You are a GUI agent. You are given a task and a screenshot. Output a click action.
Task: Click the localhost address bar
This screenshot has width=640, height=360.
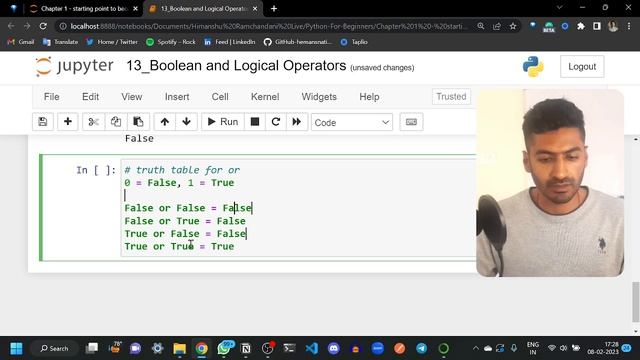point(267,26)
